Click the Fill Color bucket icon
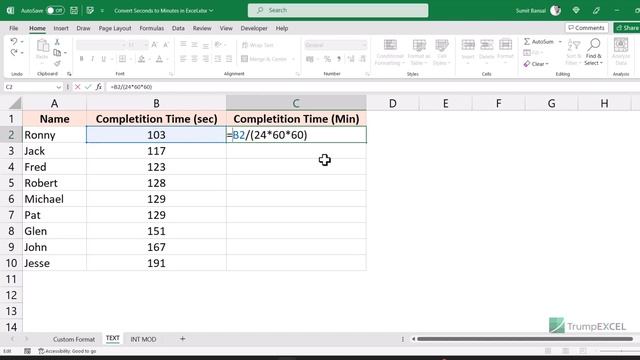 [x=141, y=59]
